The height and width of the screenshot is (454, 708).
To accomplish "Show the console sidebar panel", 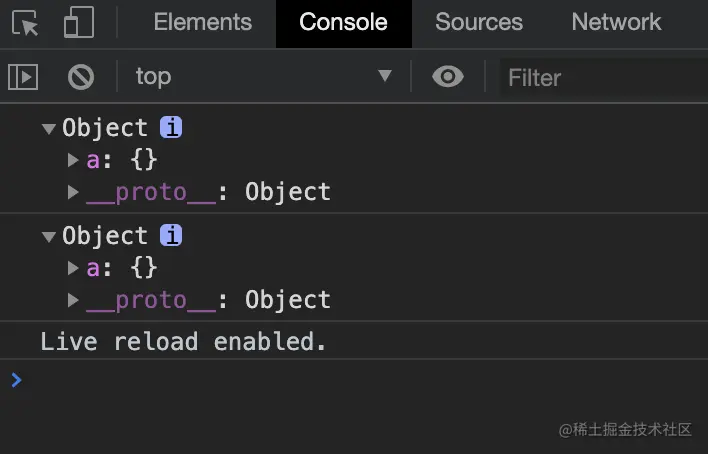I will point(23,76).
